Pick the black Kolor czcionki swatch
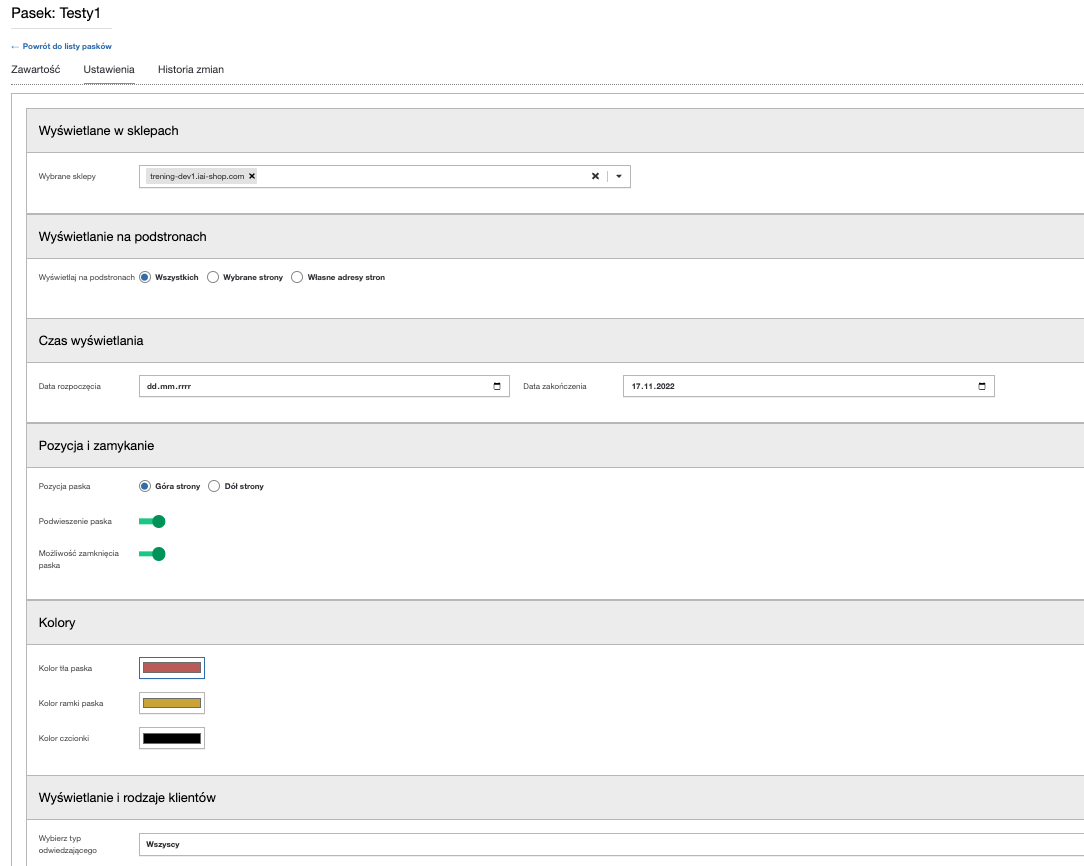The width and height of the screenshot is (1084, 866). (172, 738)
